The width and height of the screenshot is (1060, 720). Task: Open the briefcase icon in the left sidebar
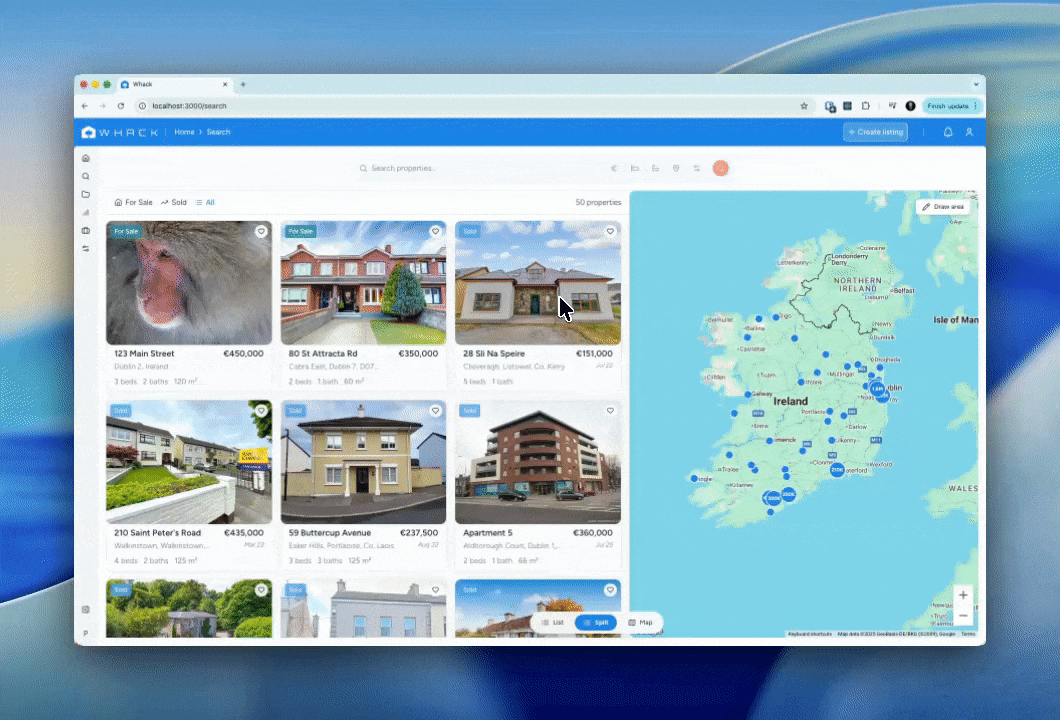pyautogui.click(x=86, y=231)
